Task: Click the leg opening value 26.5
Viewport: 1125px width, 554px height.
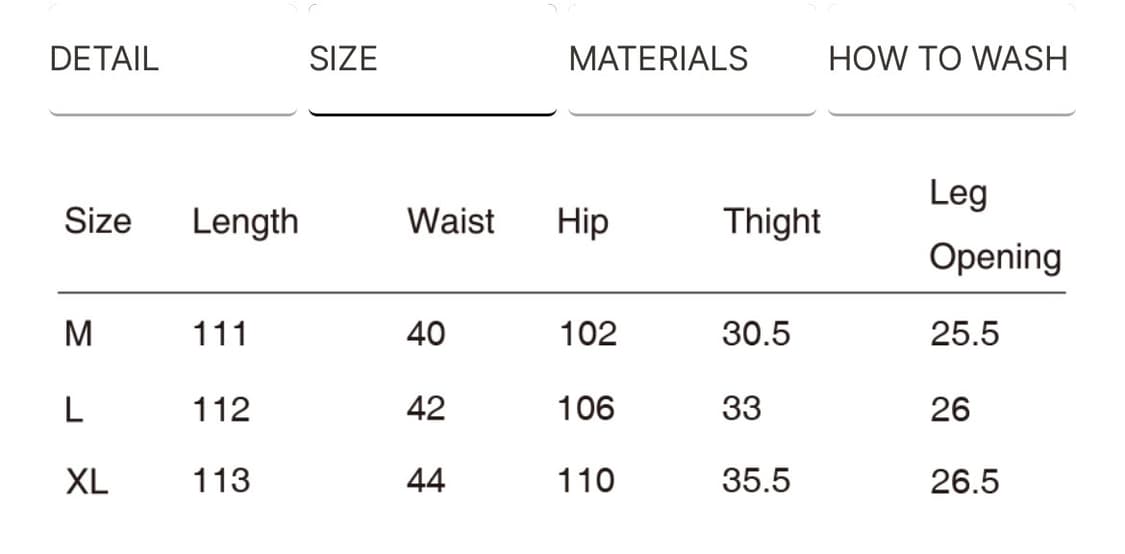Action: (x=965, y=481)
